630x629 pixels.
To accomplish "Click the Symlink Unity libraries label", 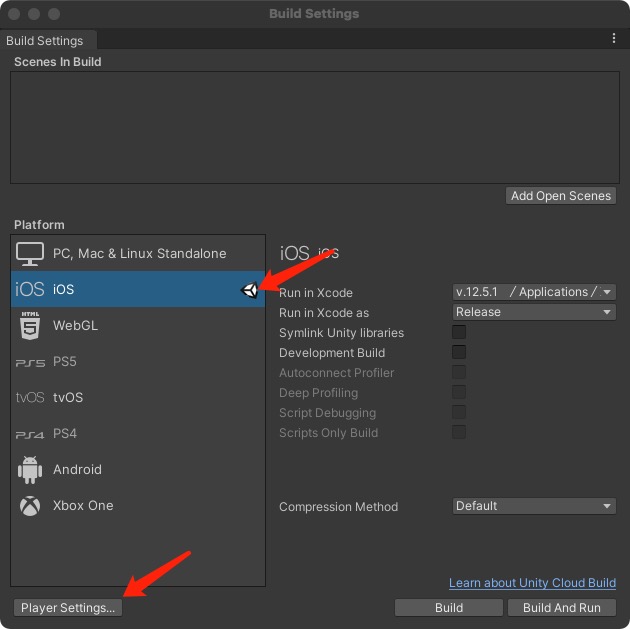I will click(x=342, y=333).
